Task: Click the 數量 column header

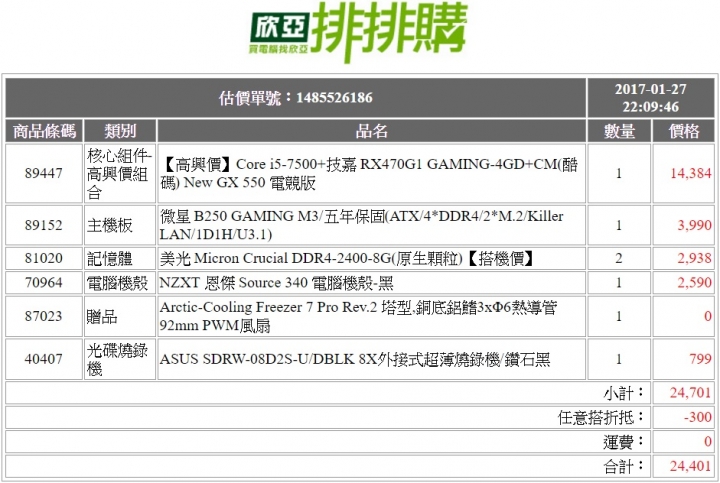Action: [x=619, y=131]
